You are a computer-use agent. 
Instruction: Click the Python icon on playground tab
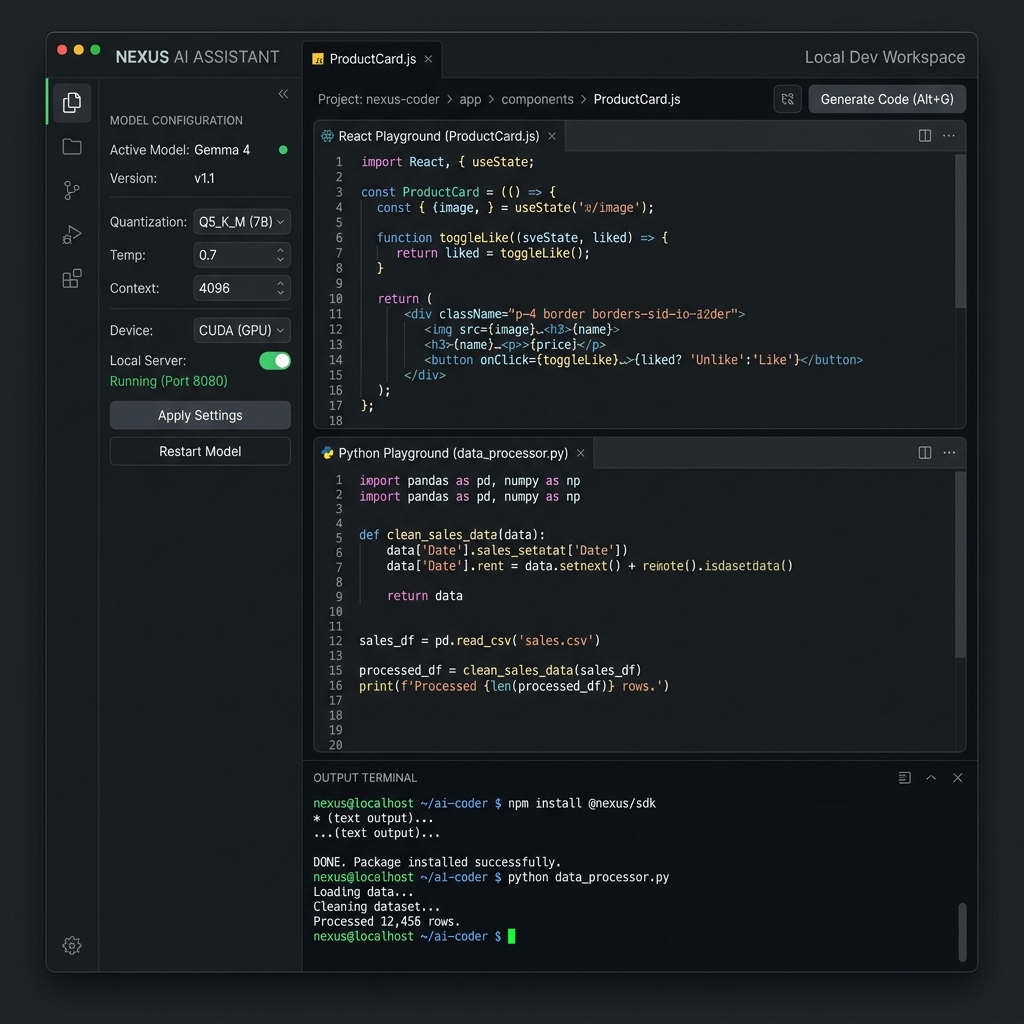(x=327, y=453)
